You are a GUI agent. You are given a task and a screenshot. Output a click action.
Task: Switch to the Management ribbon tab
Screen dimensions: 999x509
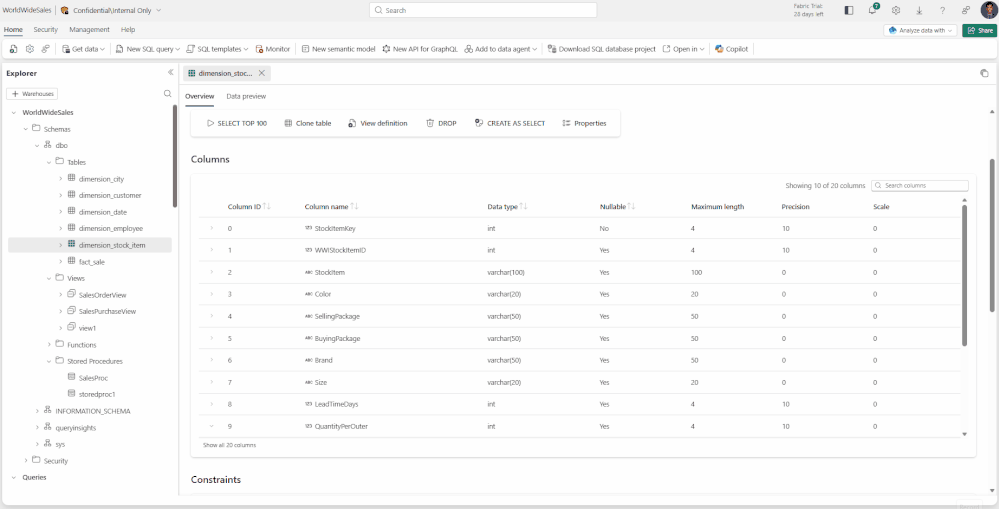tap(89, 29)
